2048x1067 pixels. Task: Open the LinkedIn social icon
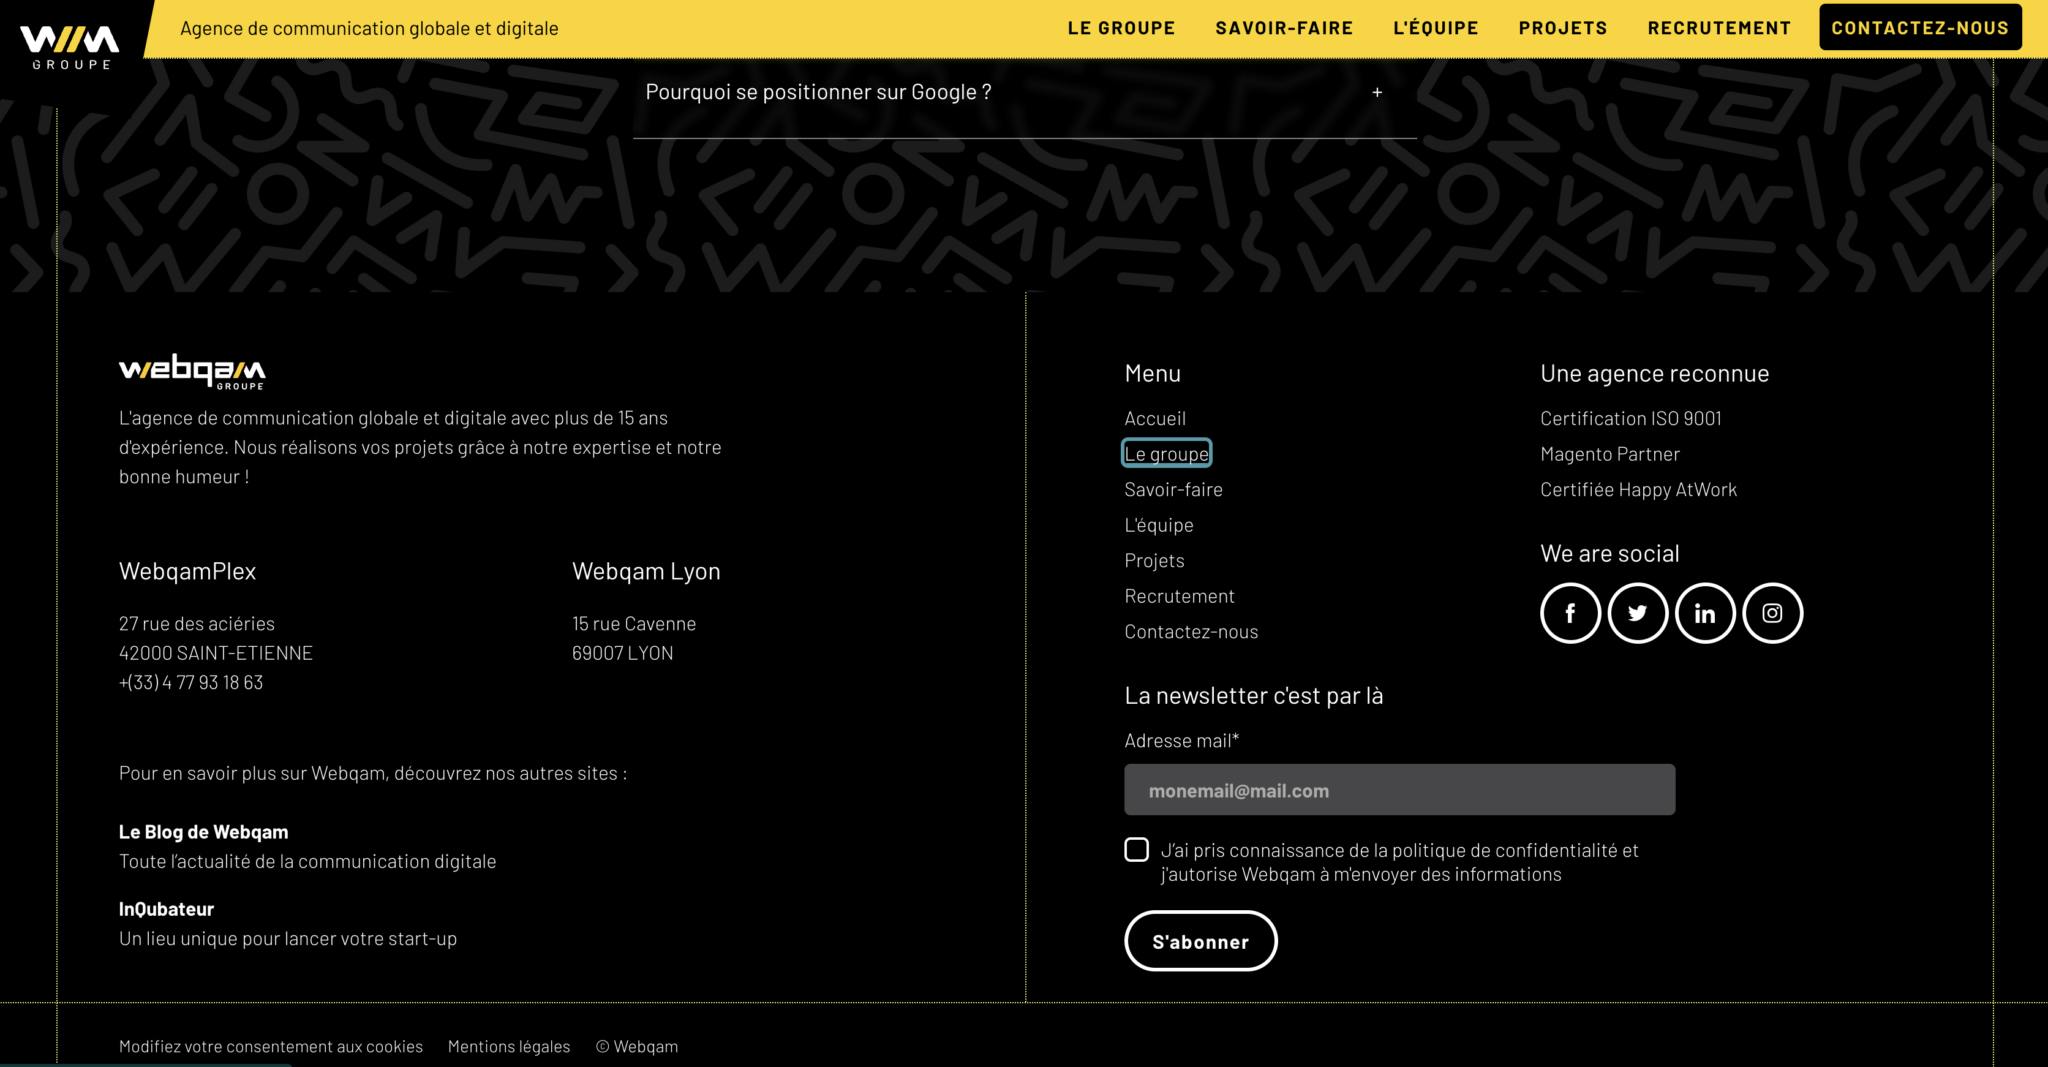pyautogui.click(x=1705, y=613)
